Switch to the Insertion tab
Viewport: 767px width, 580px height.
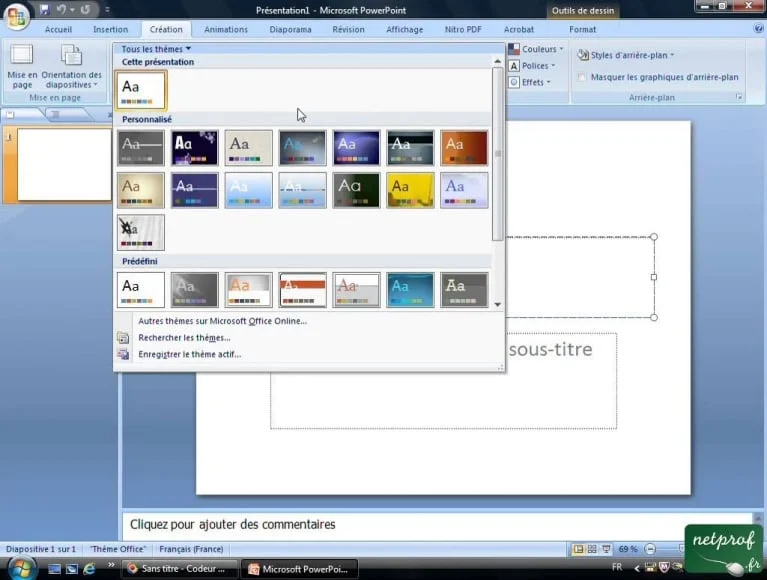111,29
